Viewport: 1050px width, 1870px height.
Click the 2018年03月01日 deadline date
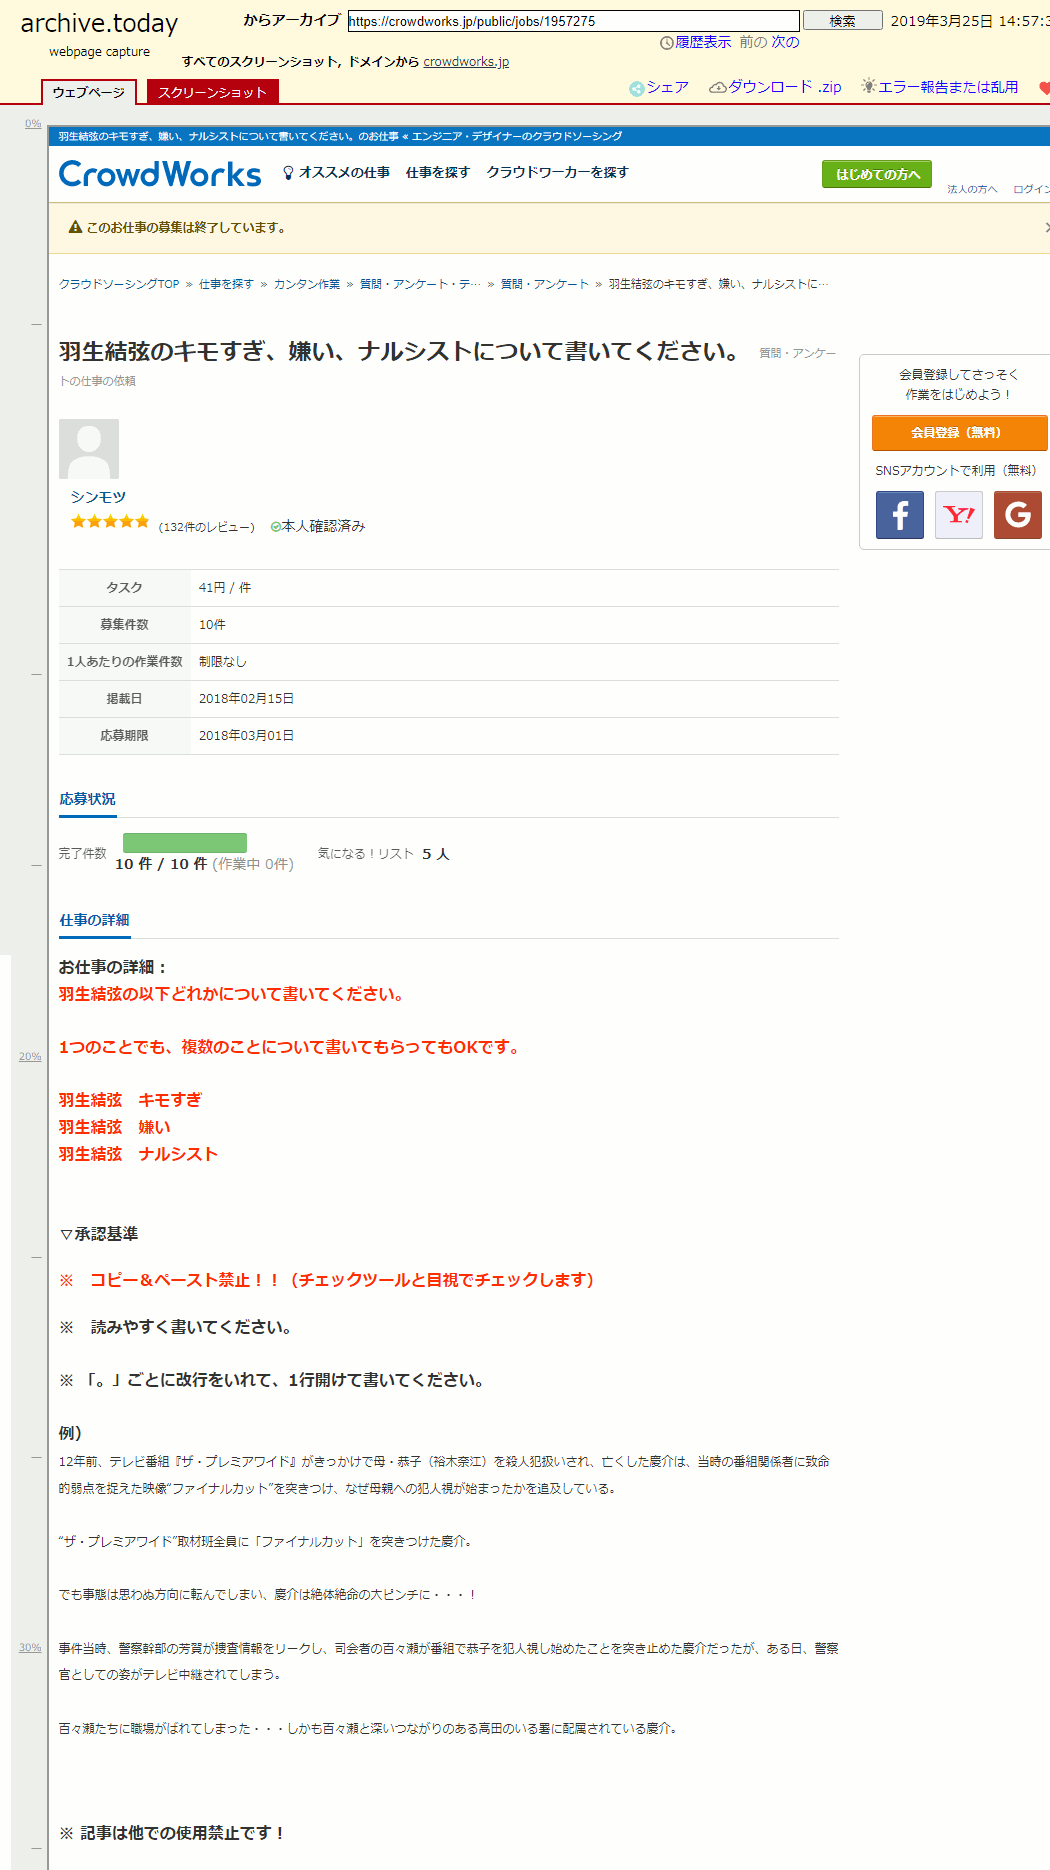point(246,736)
